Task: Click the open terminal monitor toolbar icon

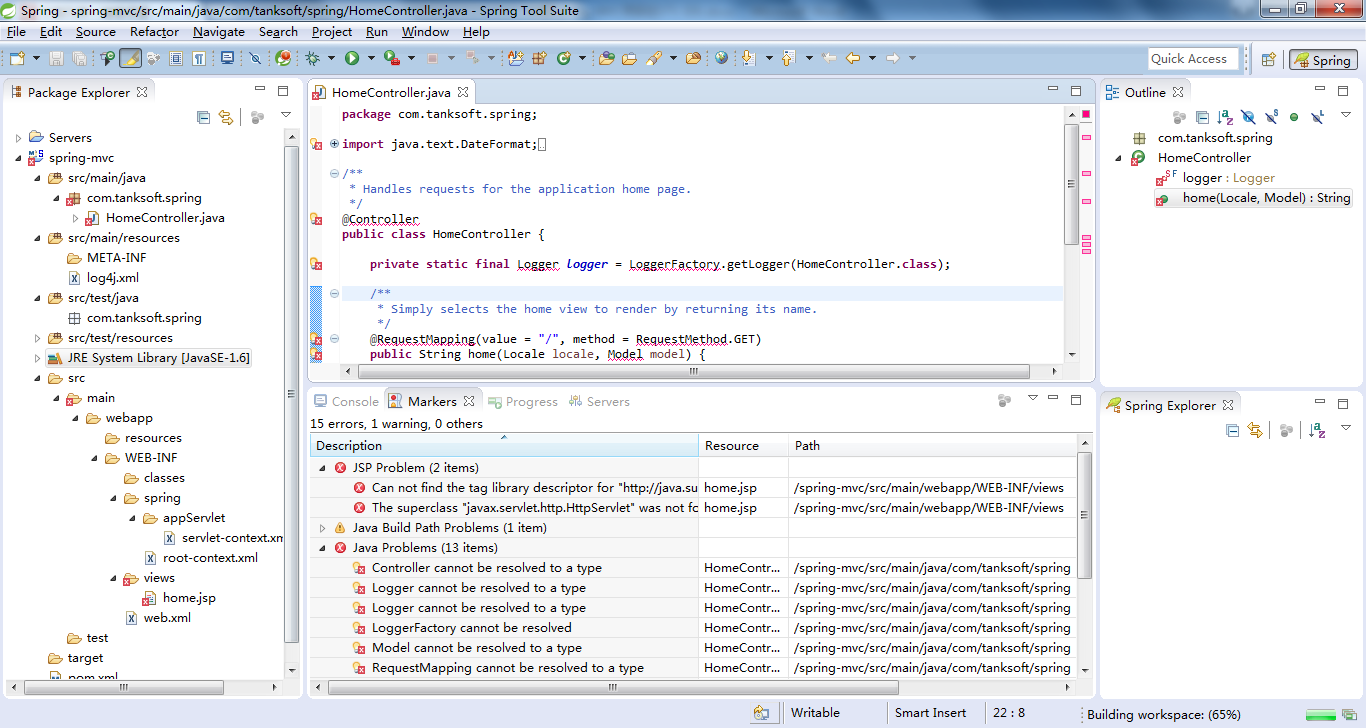Action: (227, 58)
